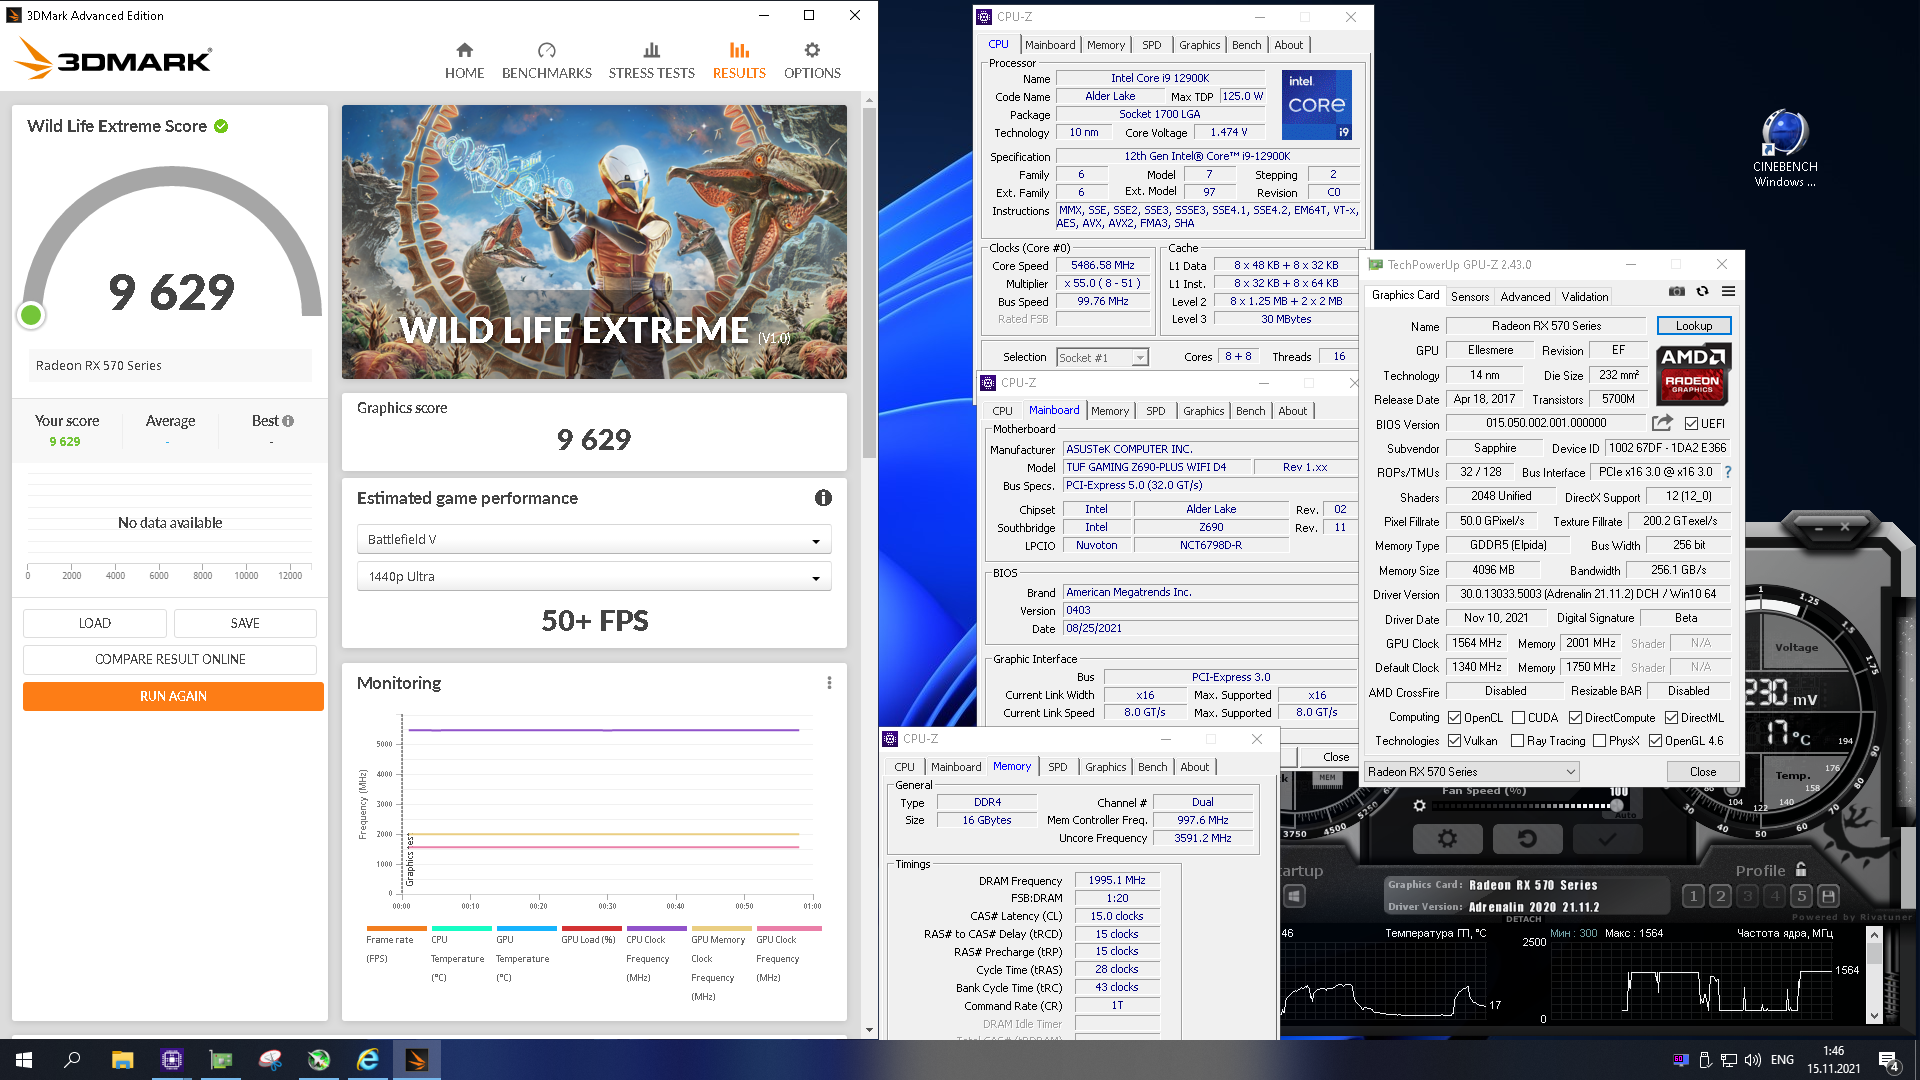The image size is (1920, 1080).
Task: Toggle Afterburner profile lock icon
Action: (1801, 869)
